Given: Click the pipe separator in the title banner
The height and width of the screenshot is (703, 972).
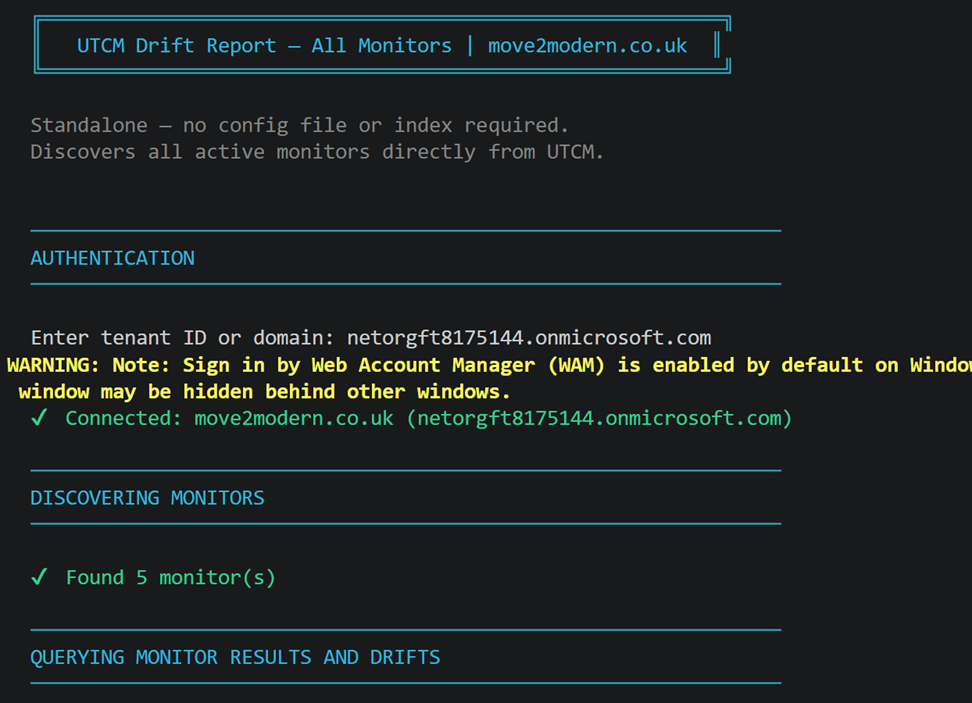Looking at the screenshot, I should [x=469, y=46].
